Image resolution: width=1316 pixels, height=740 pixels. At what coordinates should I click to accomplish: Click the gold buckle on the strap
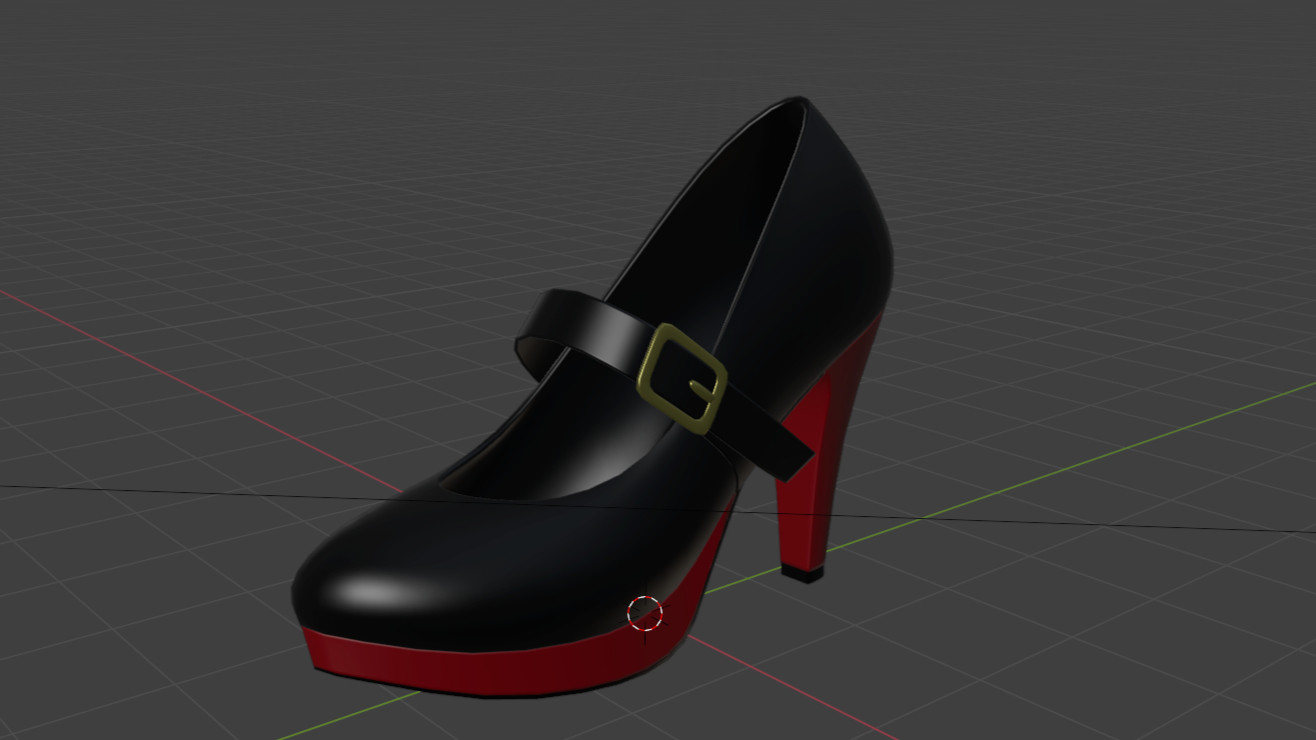pyautogui.click(x=651, y=362)
